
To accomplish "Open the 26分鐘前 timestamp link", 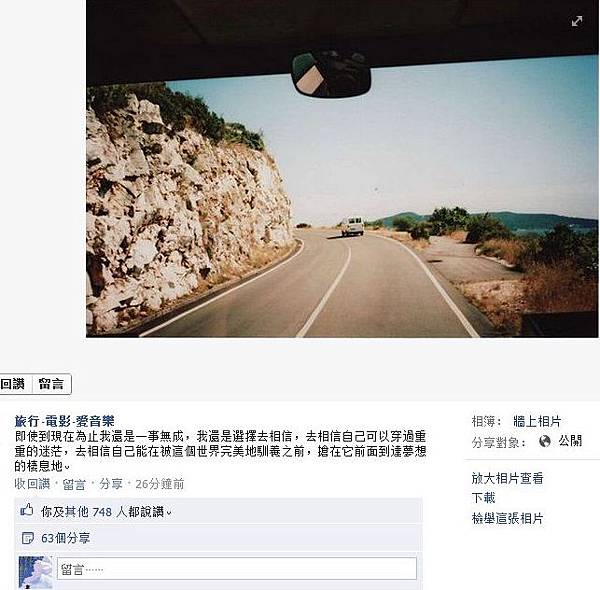I will coord(160,484).
